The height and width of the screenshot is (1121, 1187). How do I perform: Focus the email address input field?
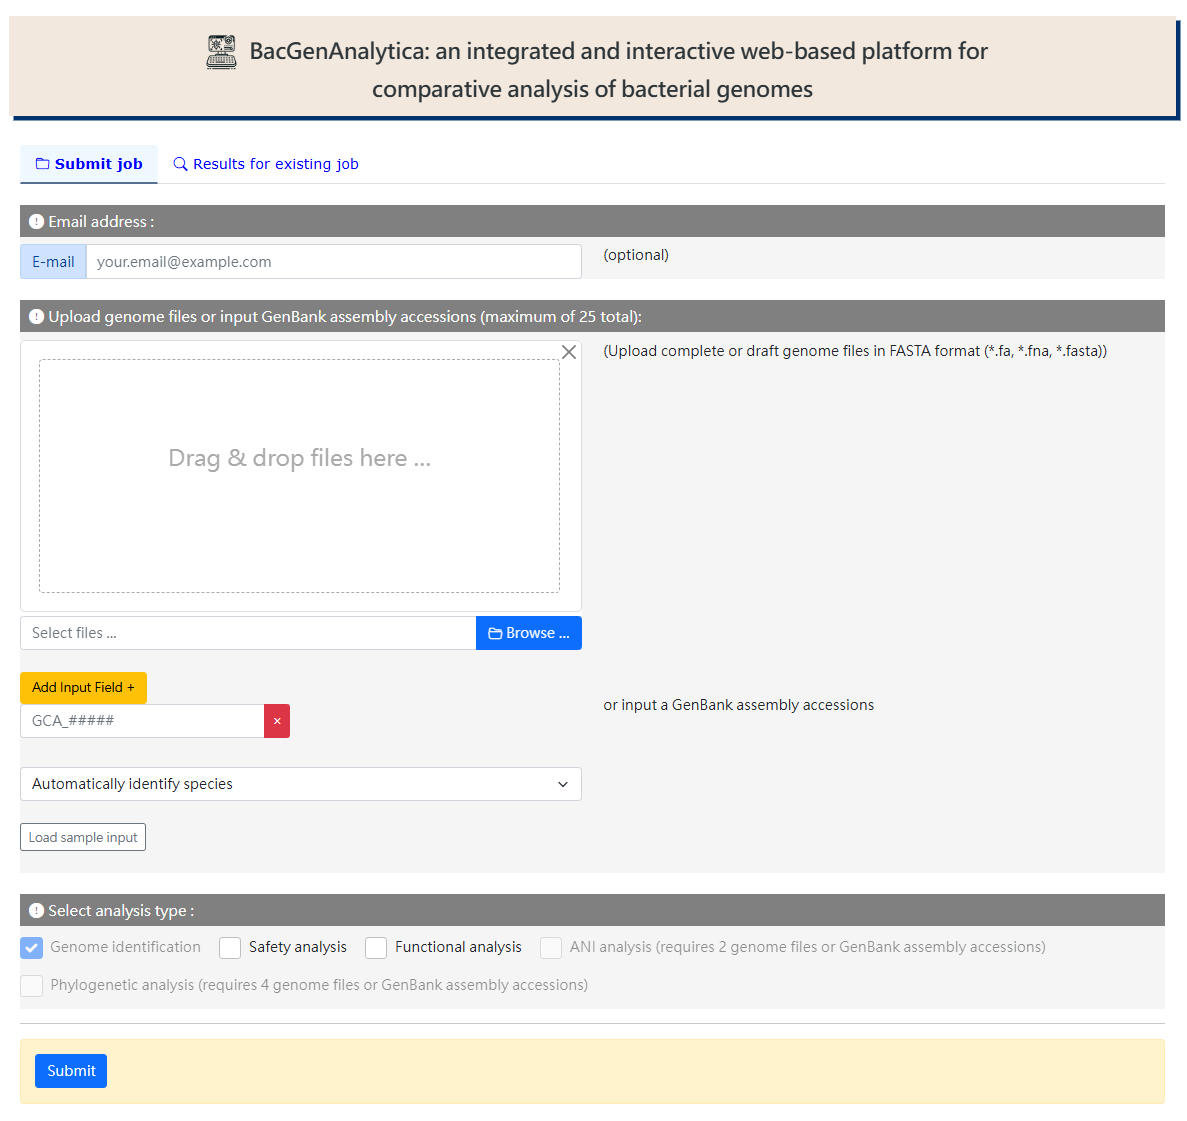(x=333, y=262)
